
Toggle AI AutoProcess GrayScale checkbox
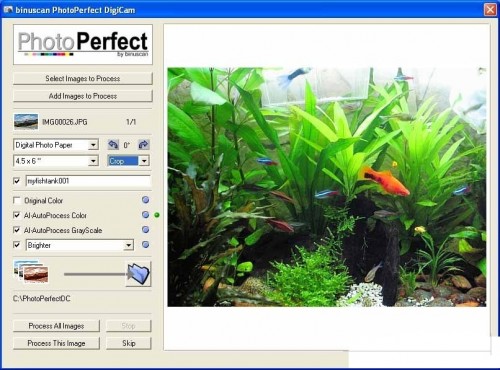point(17,230)
